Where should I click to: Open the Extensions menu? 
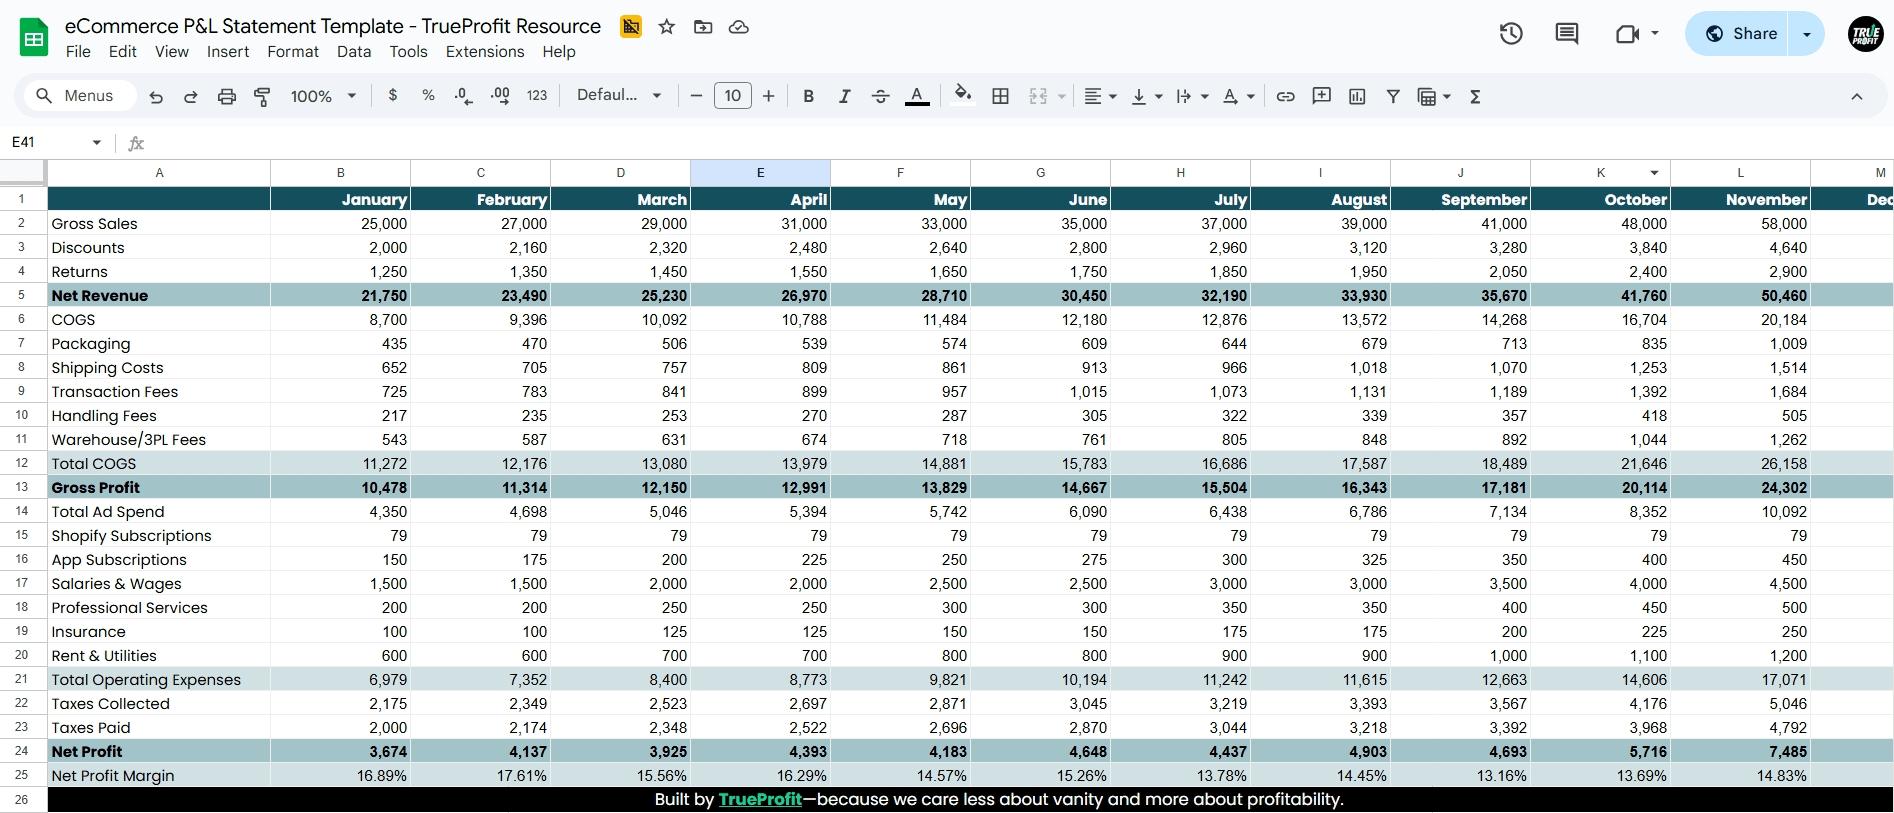(x=485, y=52)
